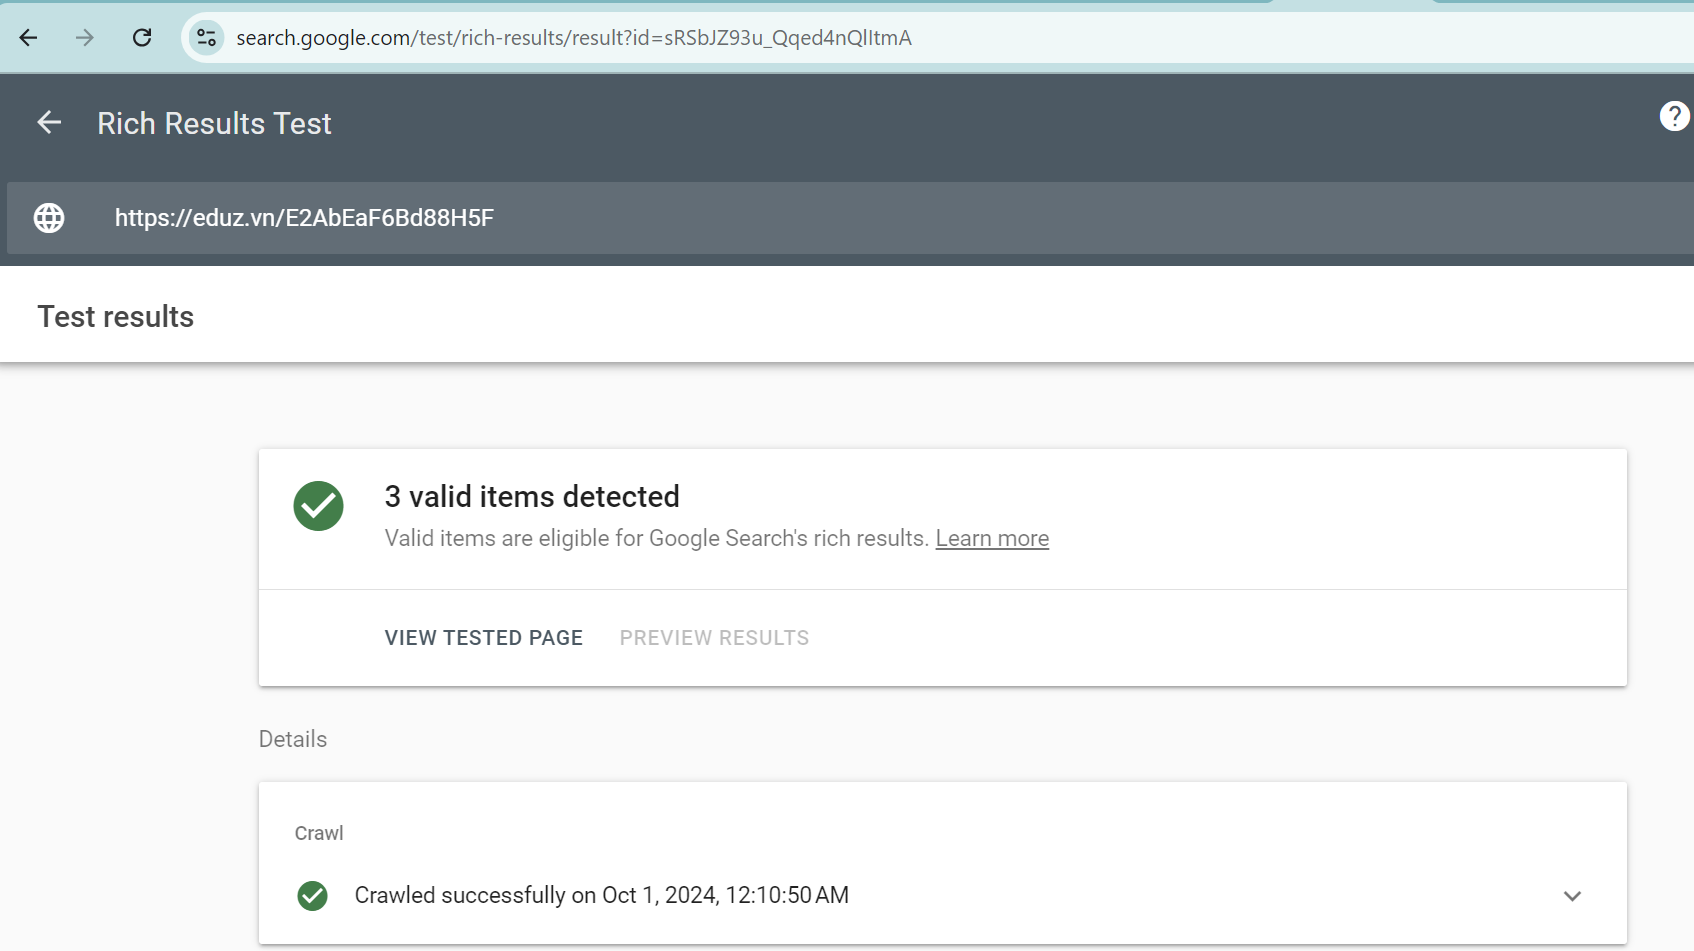
Task: Open site information icon in address bar
Action: point(206,38)
